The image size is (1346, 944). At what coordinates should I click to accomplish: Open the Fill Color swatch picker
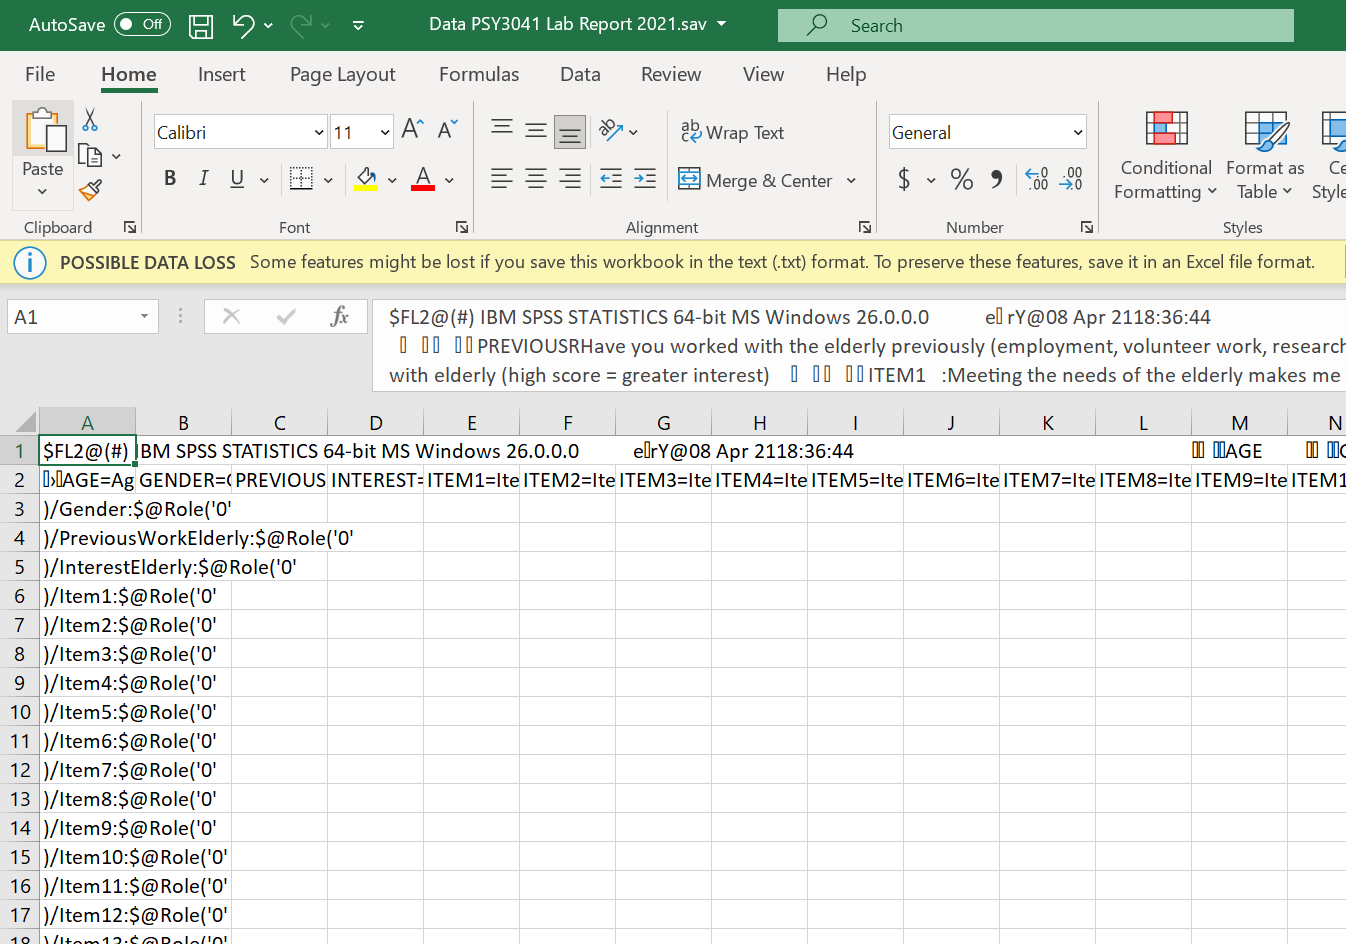[366, 179]
